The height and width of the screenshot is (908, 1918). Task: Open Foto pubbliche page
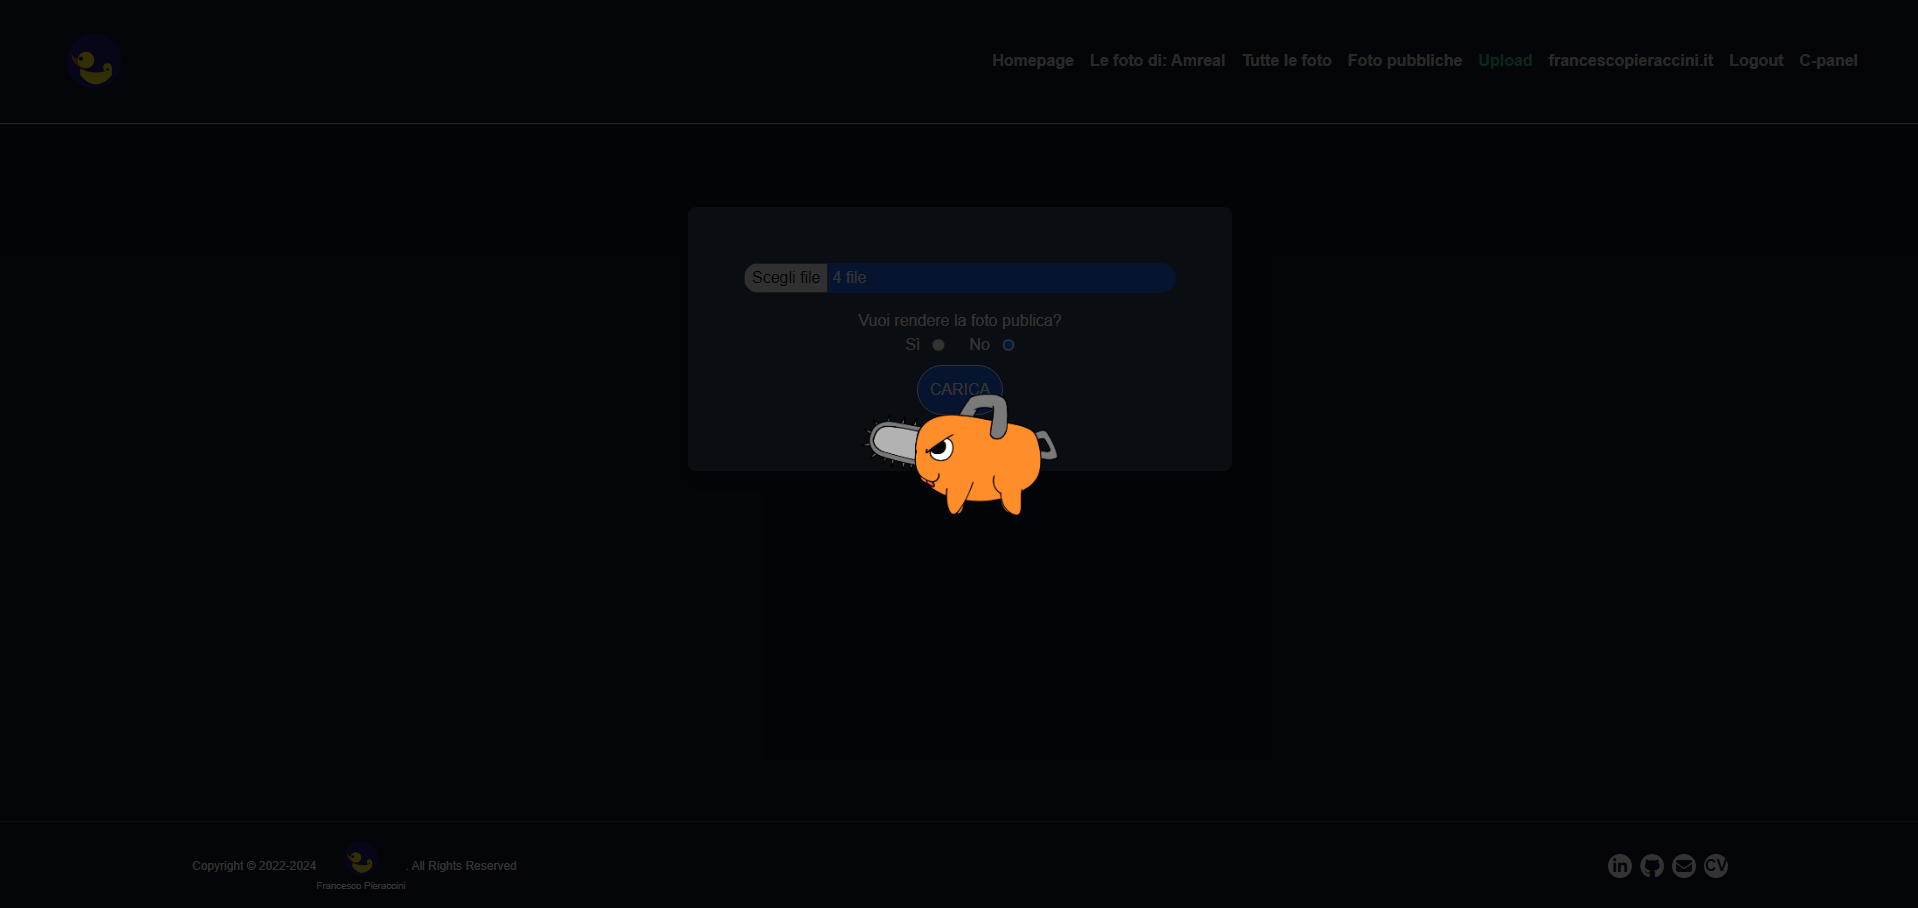click(1405, 60)
